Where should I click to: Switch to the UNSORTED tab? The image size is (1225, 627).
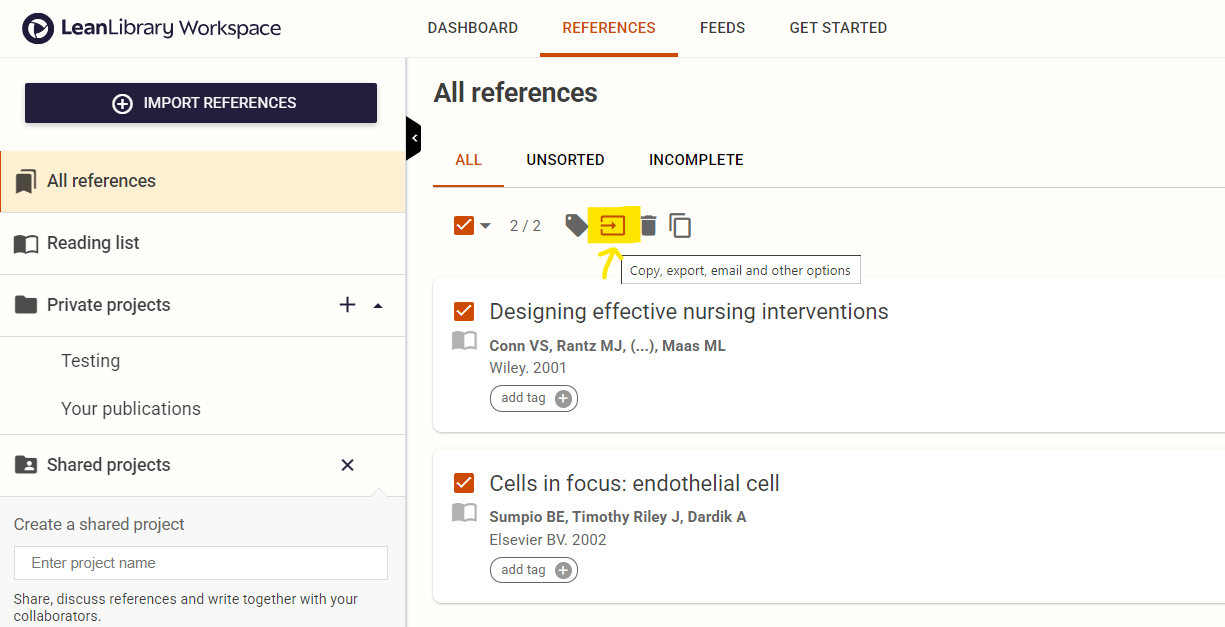point(565,160)
